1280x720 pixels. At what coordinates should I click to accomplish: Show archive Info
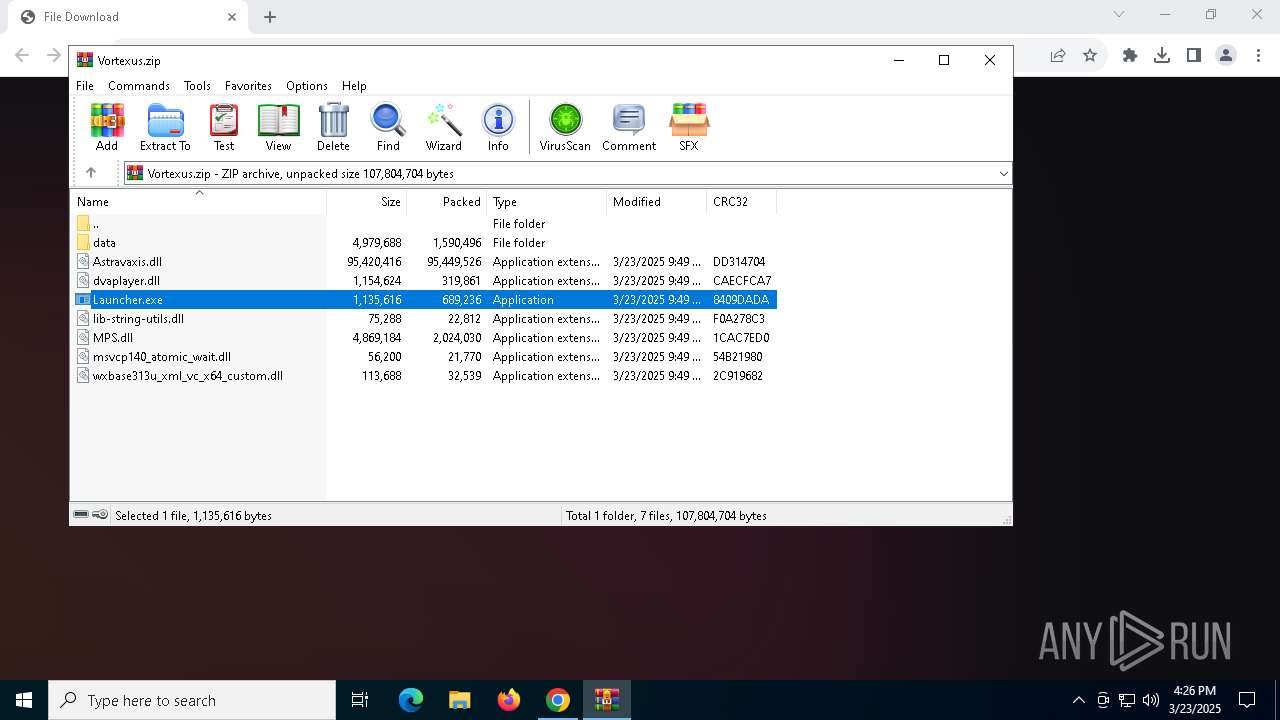pyautogui.click(x=498, y=127)
